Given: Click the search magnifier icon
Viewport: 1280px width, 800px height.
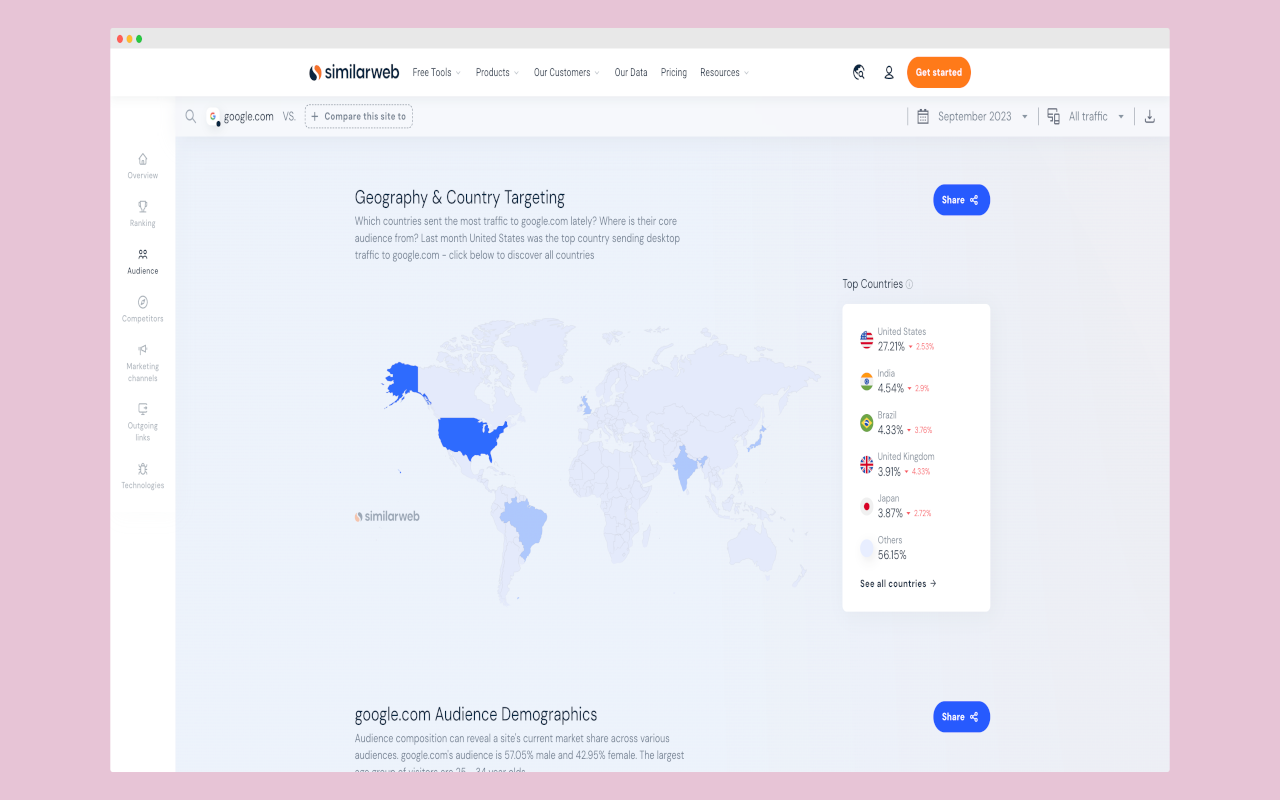Looking at the screenshot, I should pos(190,116).
